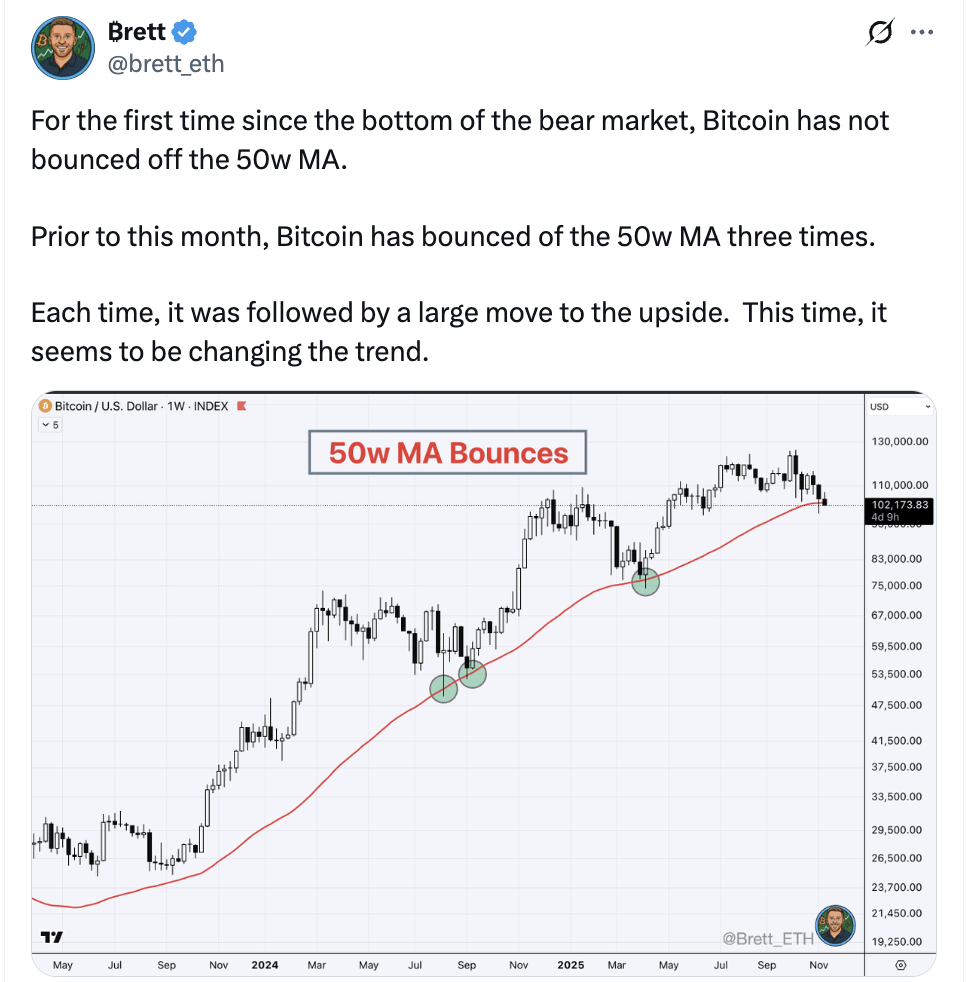968x982 pixels.
Task: Click the 2025 label on the time axis
Action: point(570,965)
